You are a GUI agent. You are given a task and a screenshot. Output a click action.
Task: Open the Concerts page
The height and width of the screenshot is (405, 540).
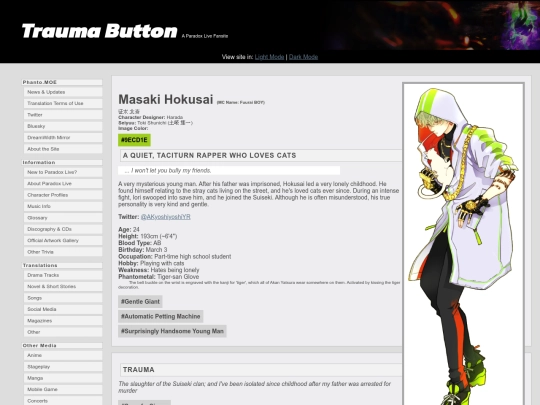63,401
